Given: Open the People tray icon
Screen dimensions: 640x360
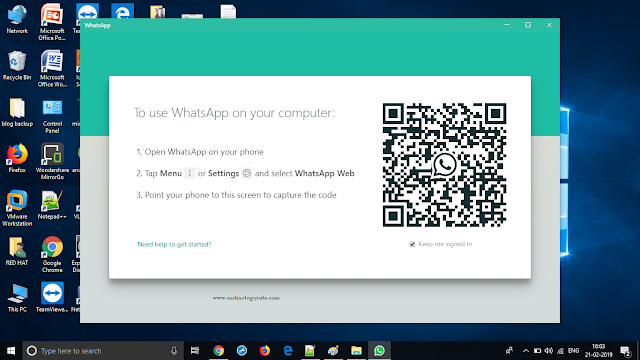Looking at the screenshot, I should [x=509, y=351].
